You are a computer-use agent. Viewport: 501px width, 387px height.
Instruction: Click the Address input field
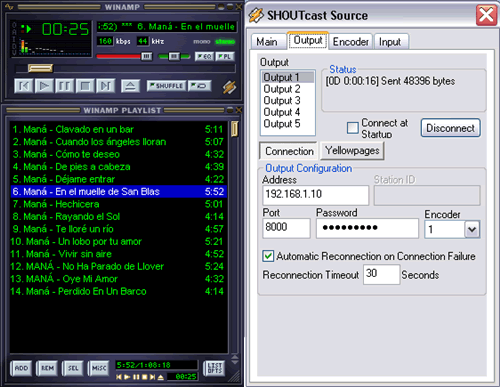pyautogui.click(x=316, y=195)
